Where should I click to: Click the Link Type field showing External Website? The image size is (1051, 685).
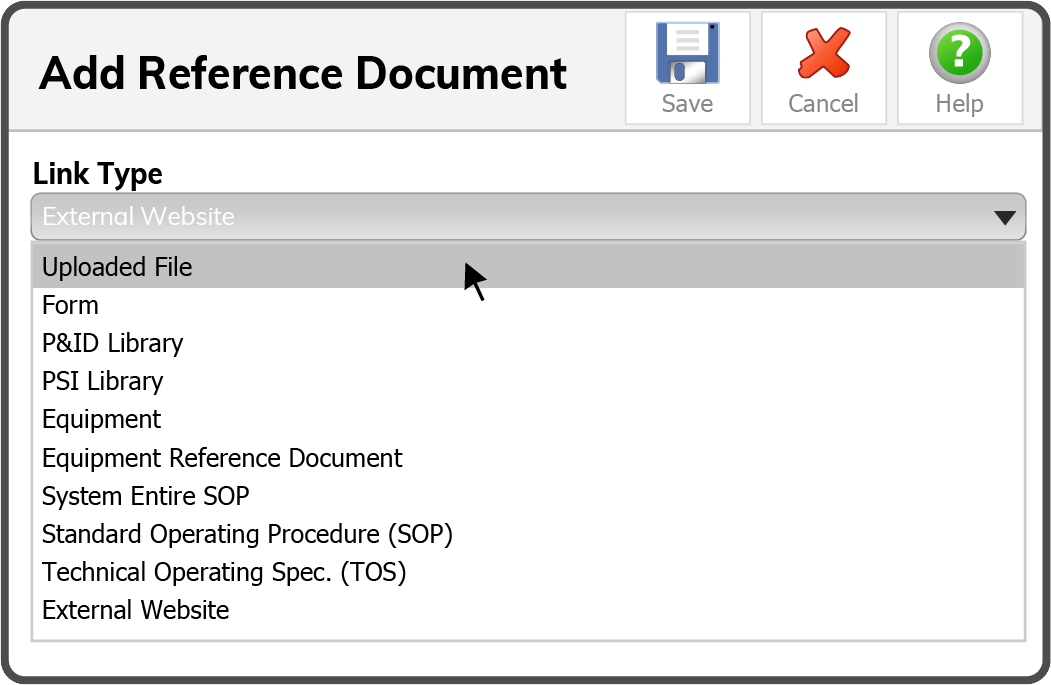[x=500, y=217]
